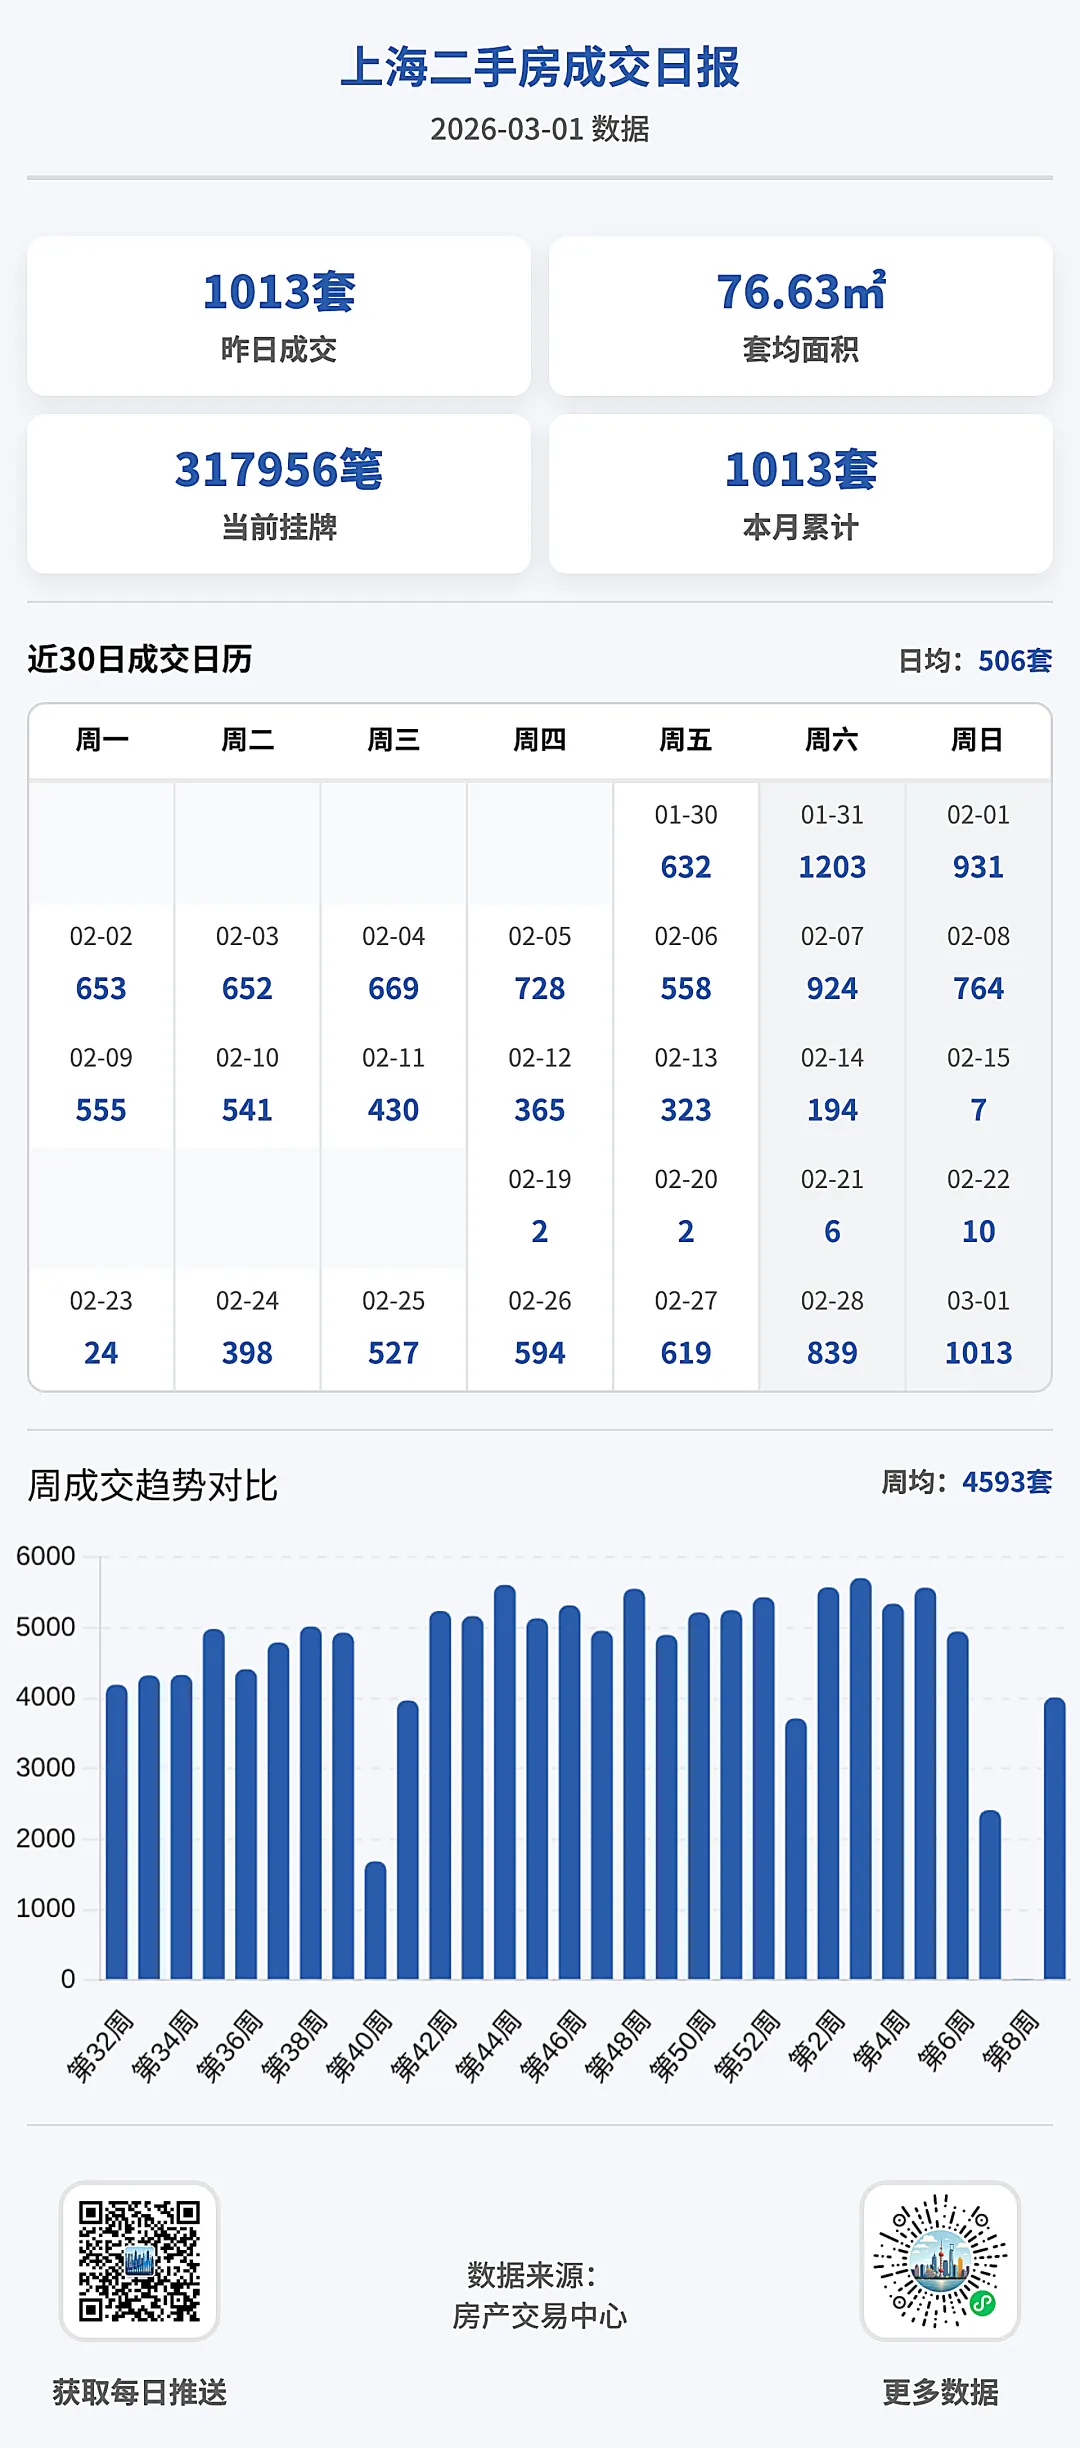Click the 第8周 axis label
This screenshot has width=1080, height=2448.
(x=1010, y=2039)
